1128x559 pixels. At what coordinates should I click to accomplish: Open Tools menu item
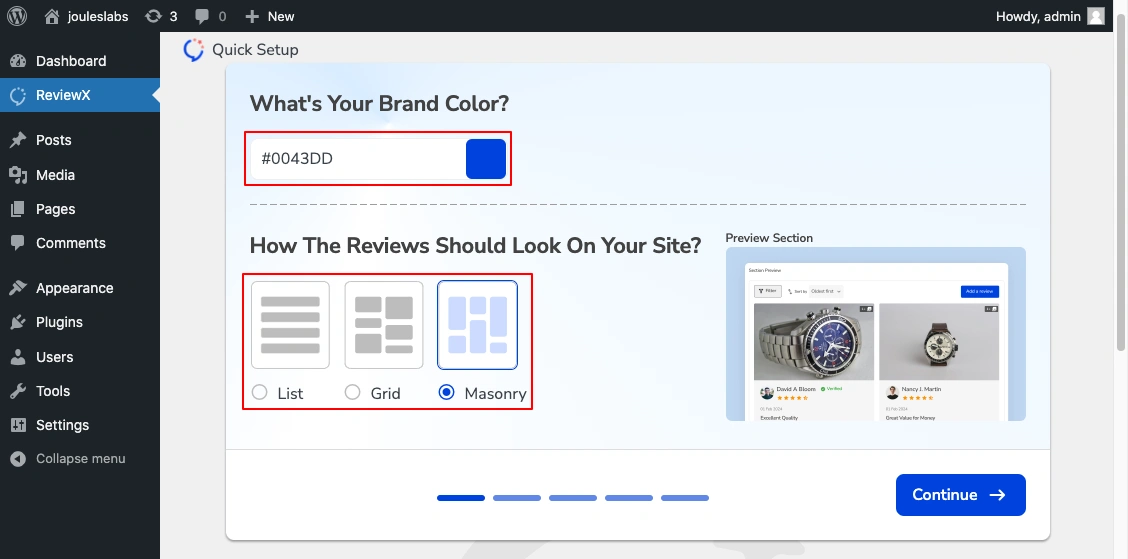coord(80,391)
